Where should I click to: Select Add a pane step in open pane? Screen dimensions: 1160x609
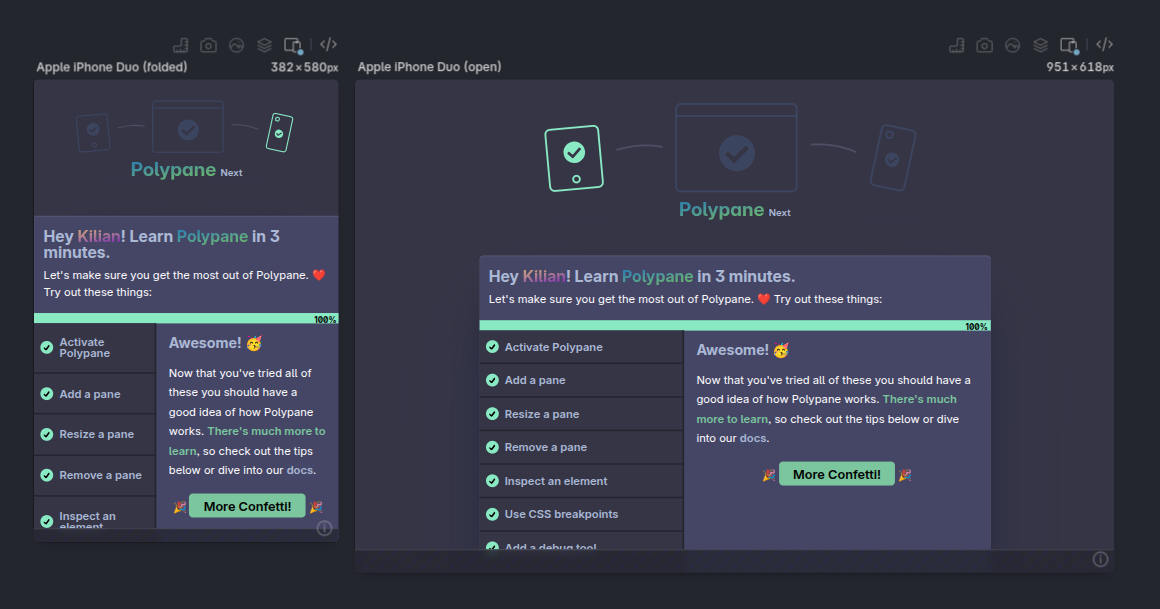point(581,380)
